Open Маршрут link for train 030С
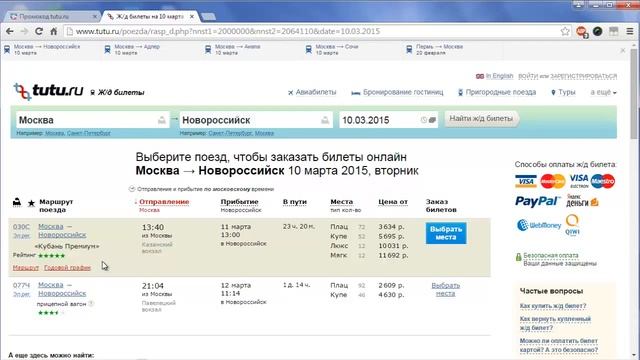 [26, 268]
